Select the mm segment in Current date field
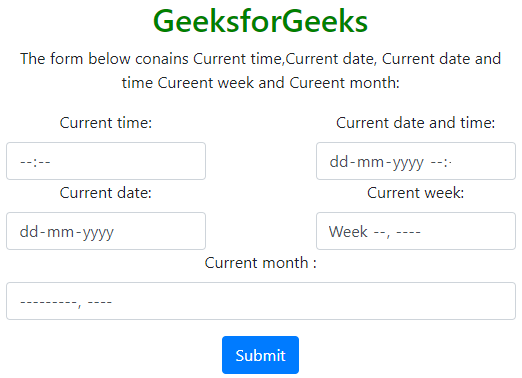 (x=60, y=232)
